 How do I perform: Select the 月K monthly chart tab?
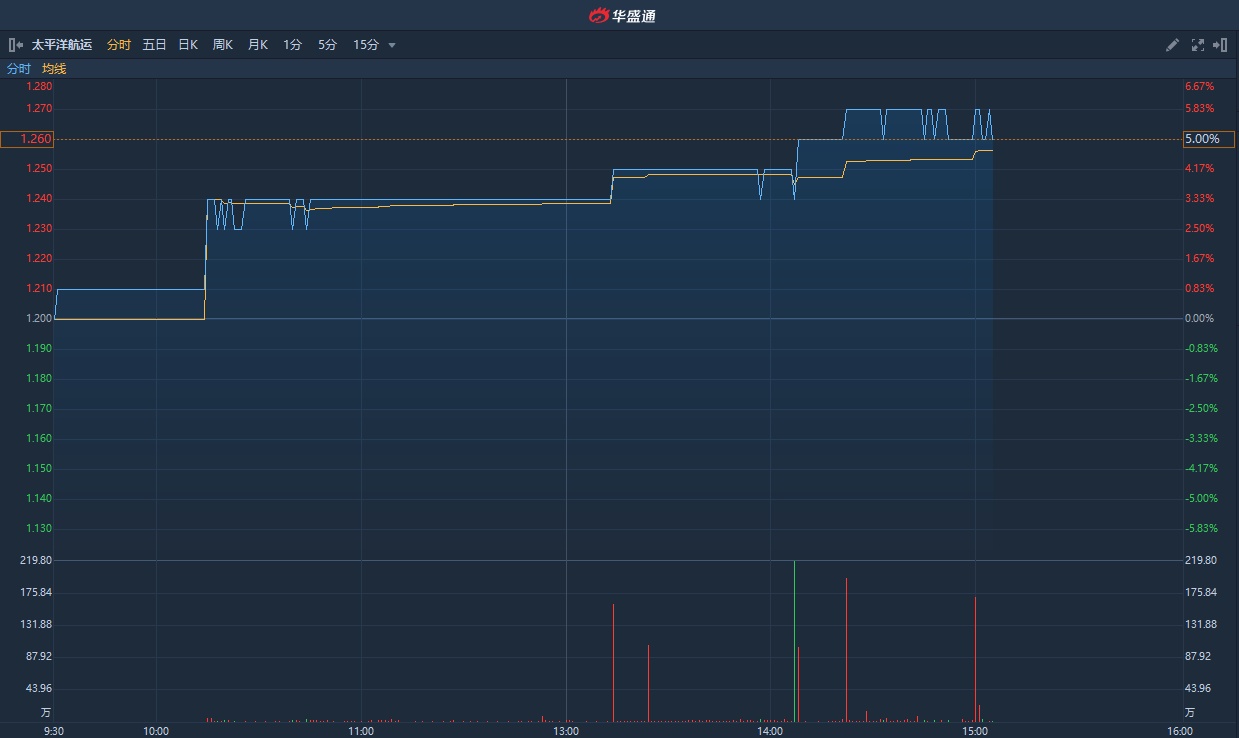pyautogui.click(x=258, y=45)
